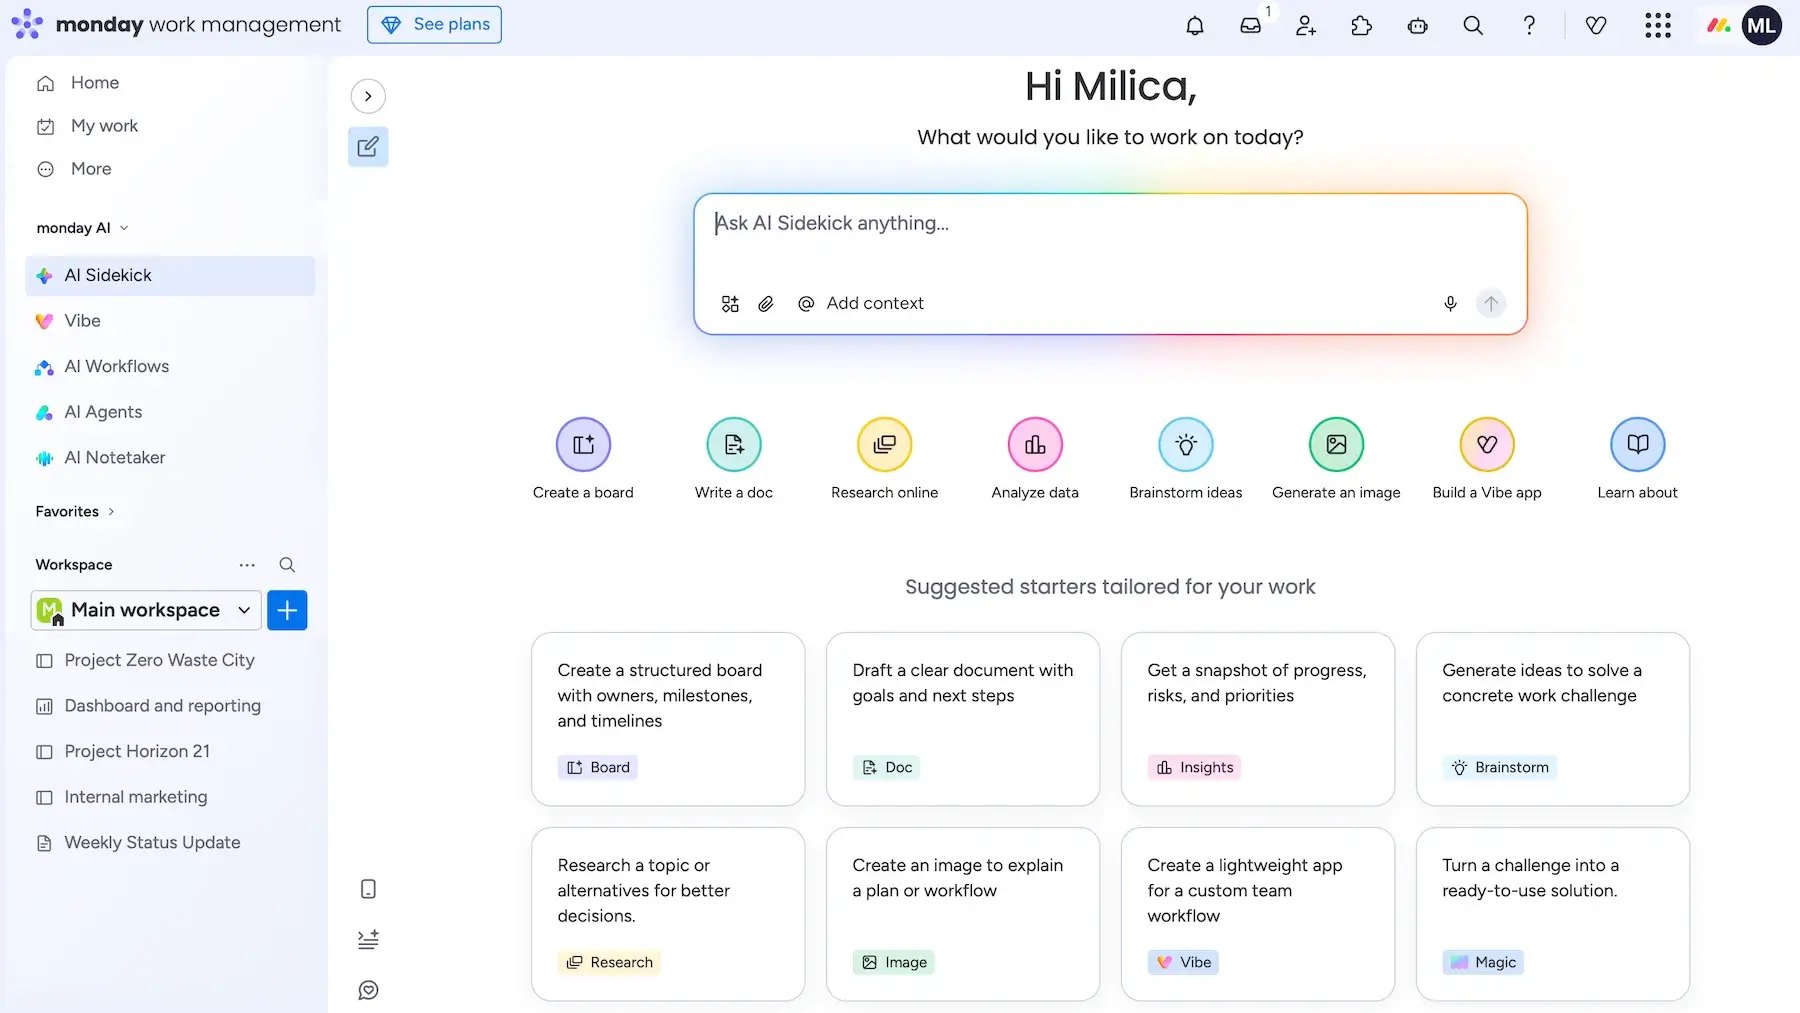Open the Main workspace dropdown

click(146, 610)
